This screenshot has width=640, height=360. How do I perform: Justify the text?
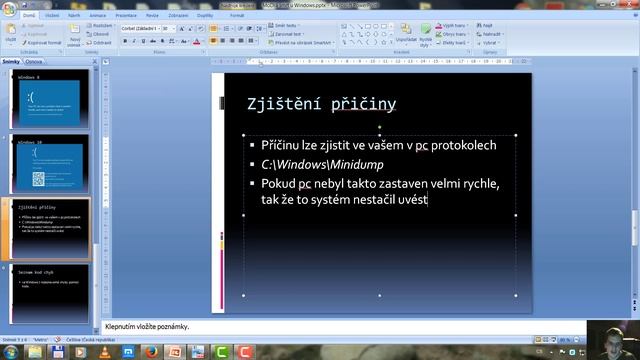[x=241, y=41]
